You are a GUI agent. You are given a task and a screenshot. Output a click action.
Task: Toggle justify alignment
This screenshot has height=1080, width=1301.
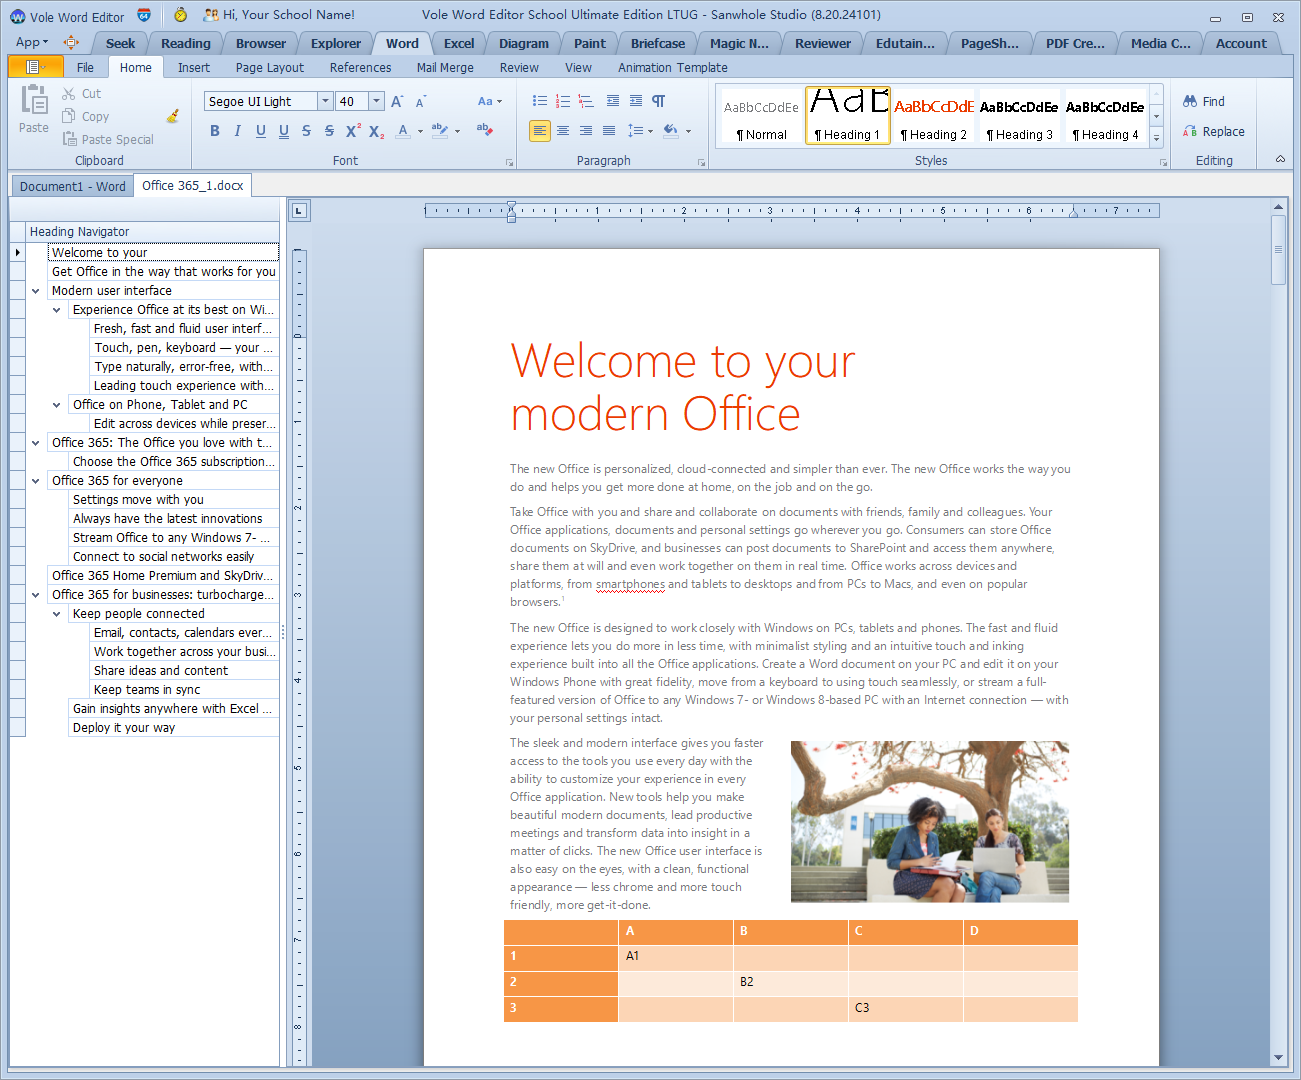click(609, 131)
